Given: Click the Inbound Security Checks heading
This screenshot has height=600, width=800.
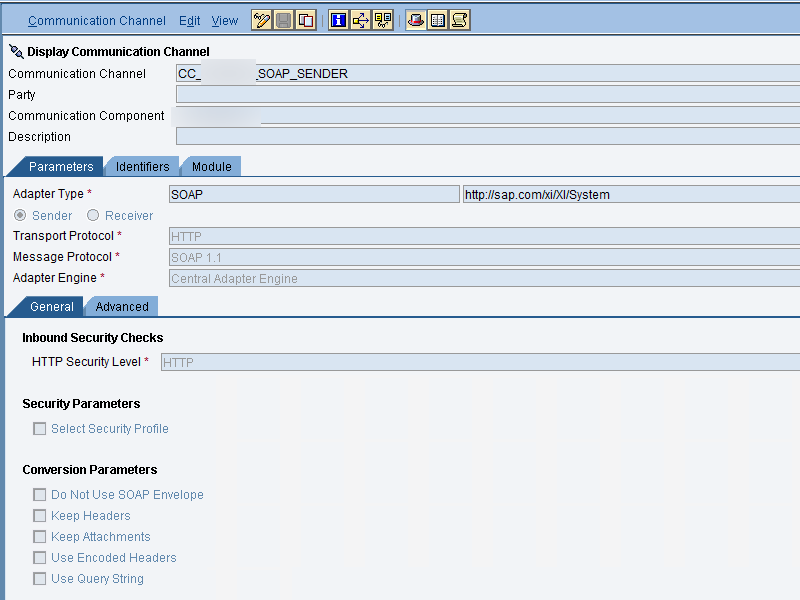Looking at the screenshot, I should click(x=92, y=338).
